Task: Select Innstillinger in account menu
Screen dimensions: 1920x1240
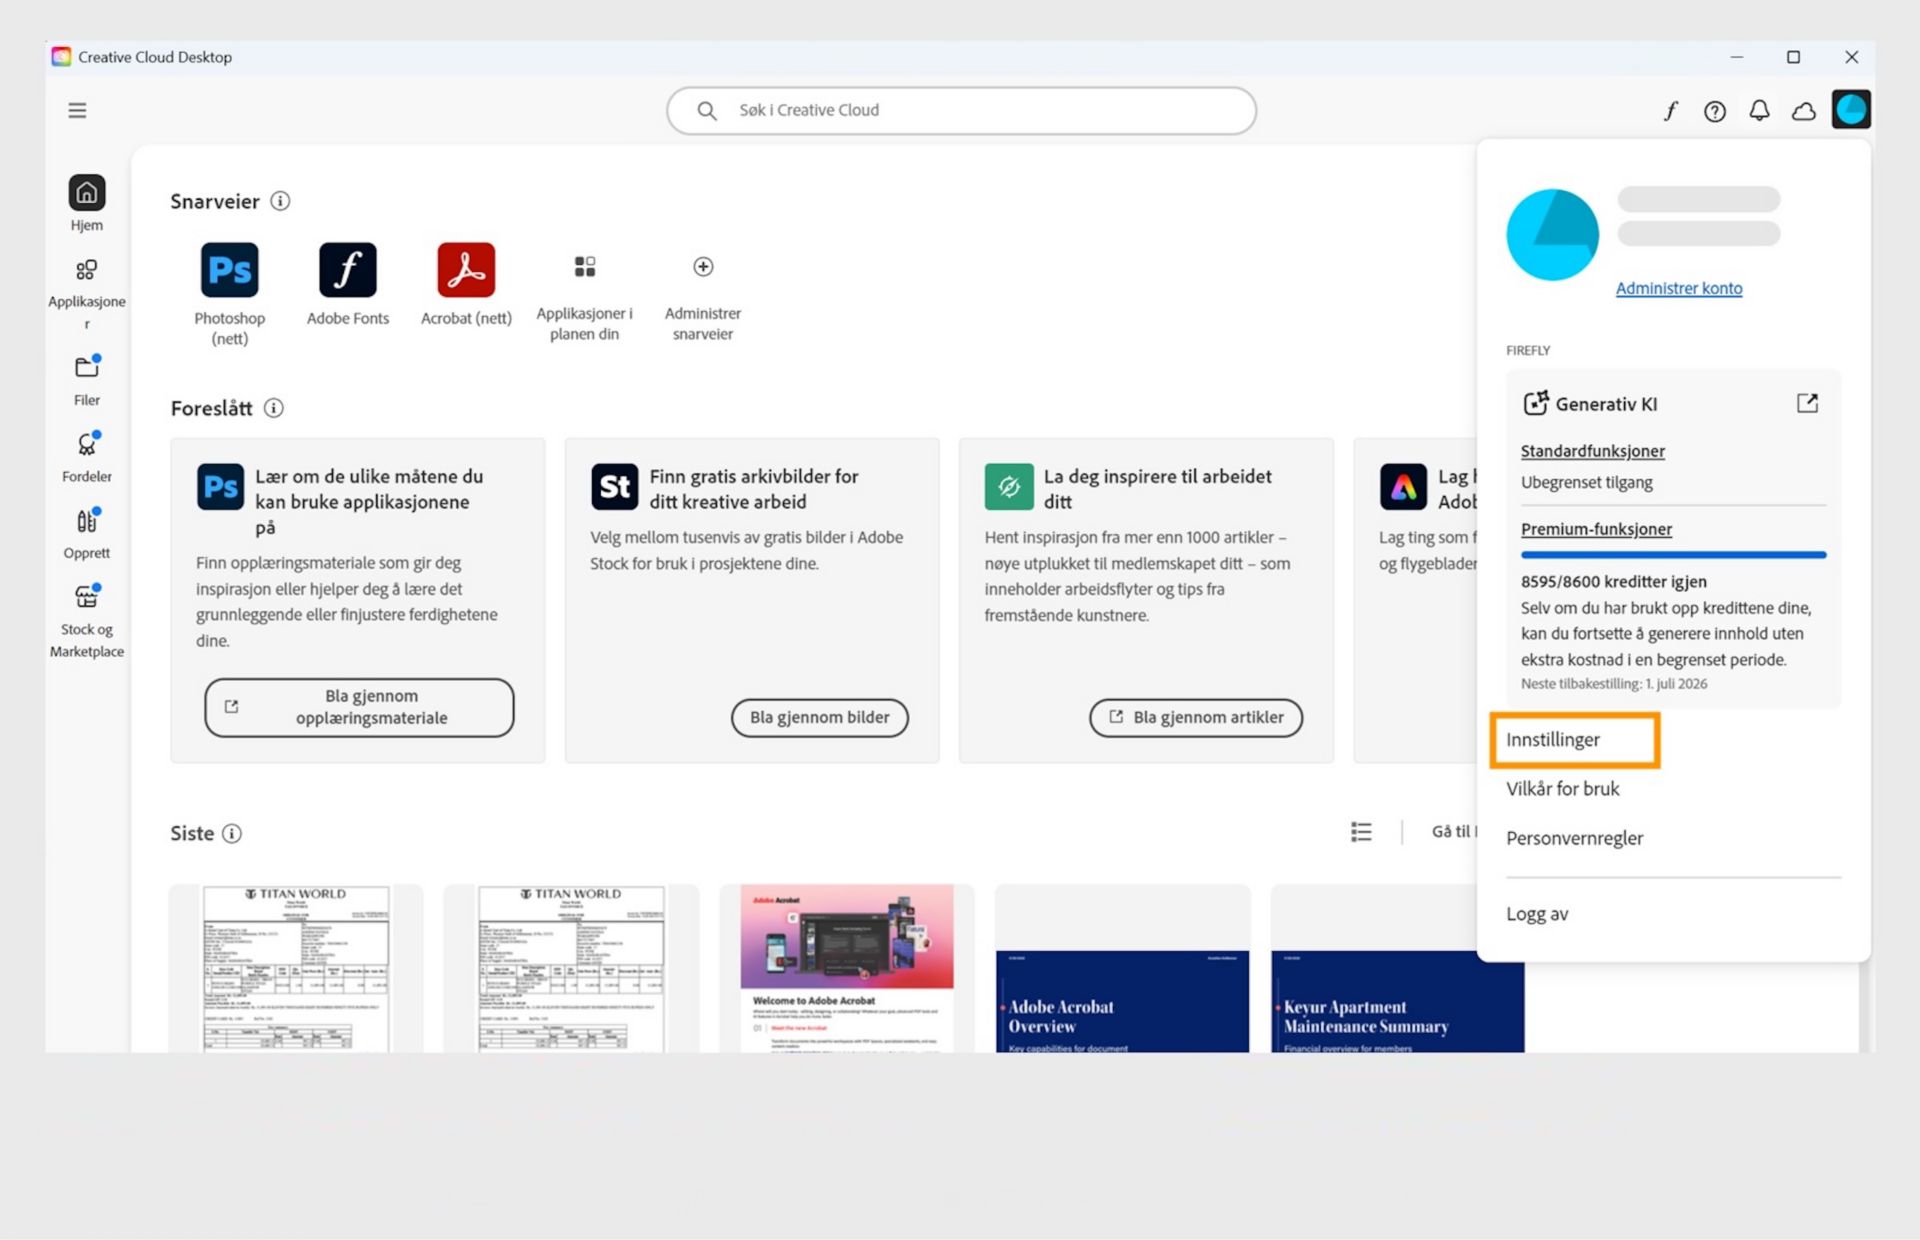Action: pos(1553,739)
